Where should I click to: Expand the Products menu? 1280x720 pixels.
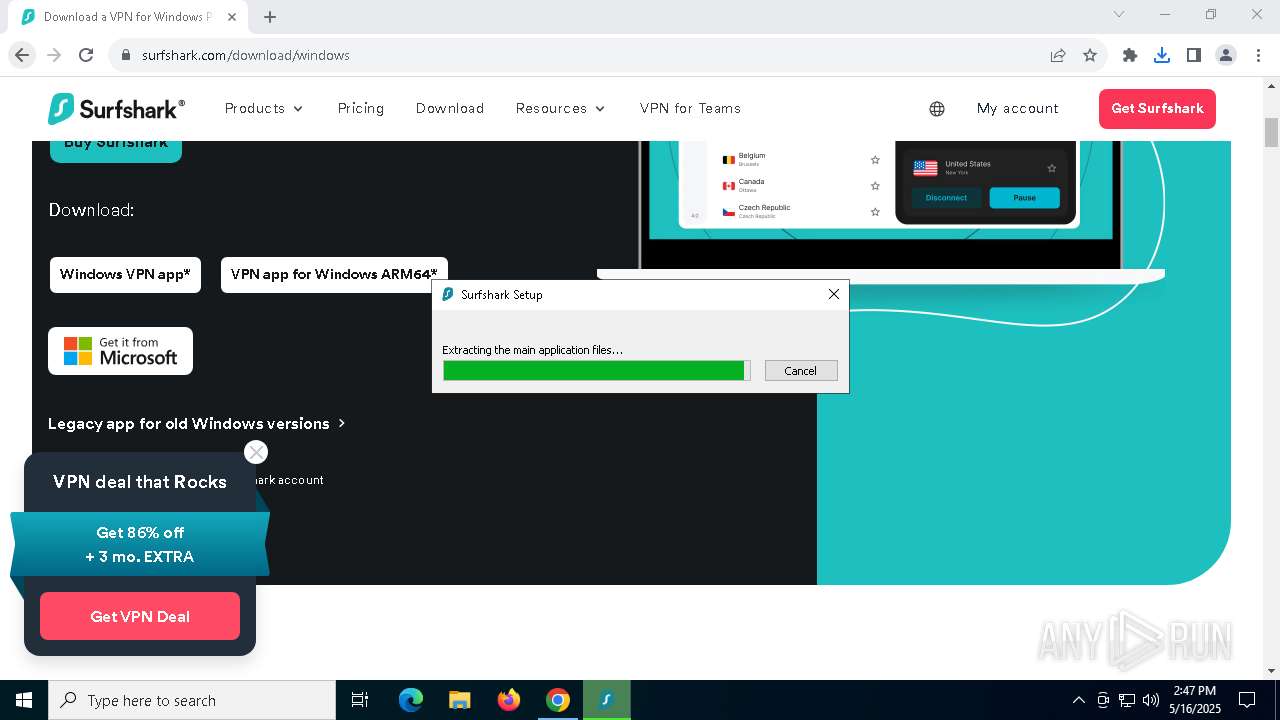pyautogui.click(x=264, y=108)
